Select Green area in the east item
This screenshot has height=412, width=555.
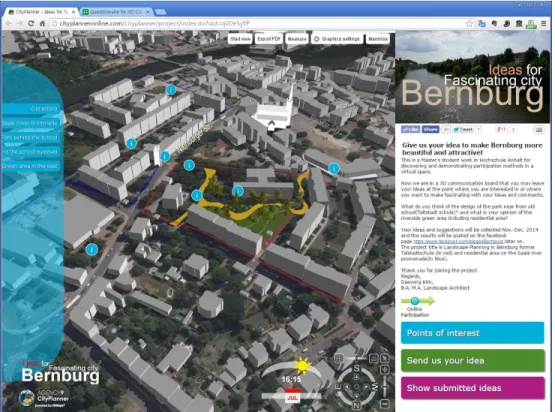pos(32,166)
